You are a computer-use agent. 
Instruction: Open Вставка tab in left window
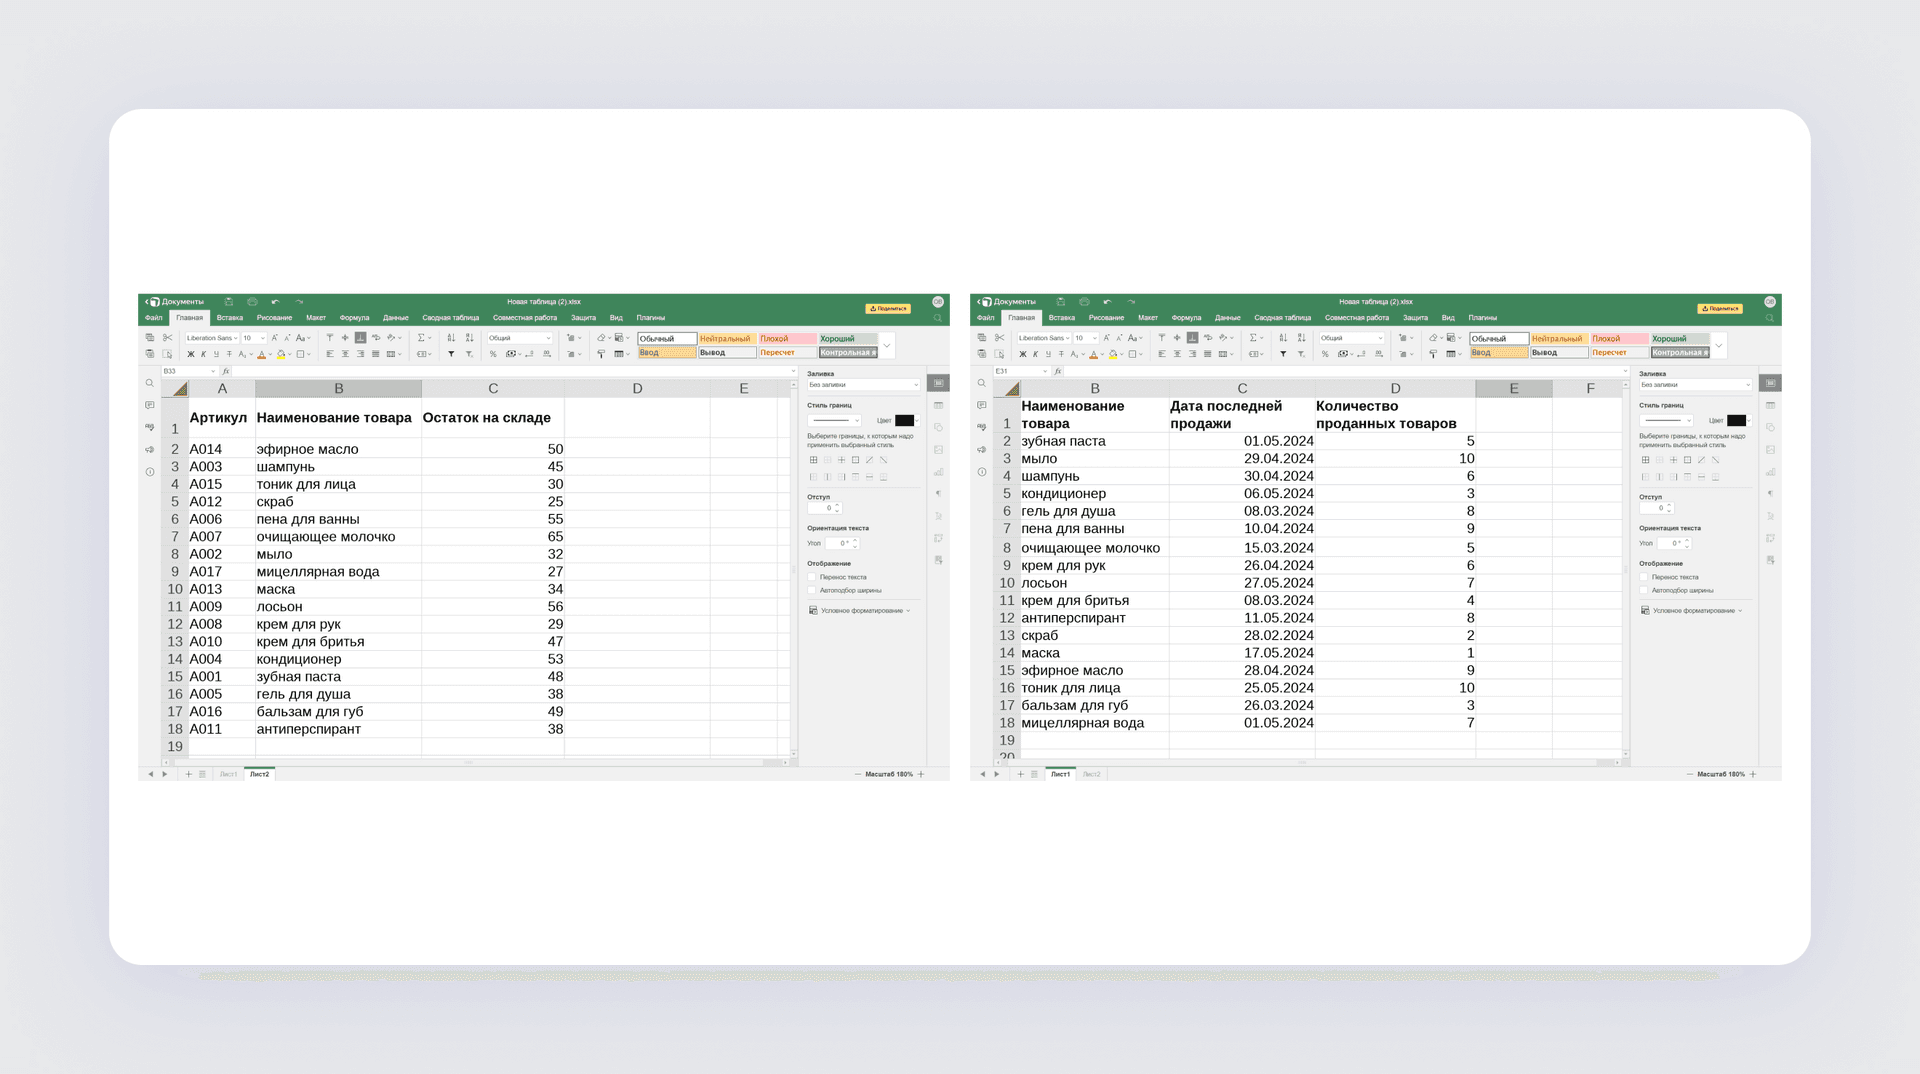coord(230,318)
